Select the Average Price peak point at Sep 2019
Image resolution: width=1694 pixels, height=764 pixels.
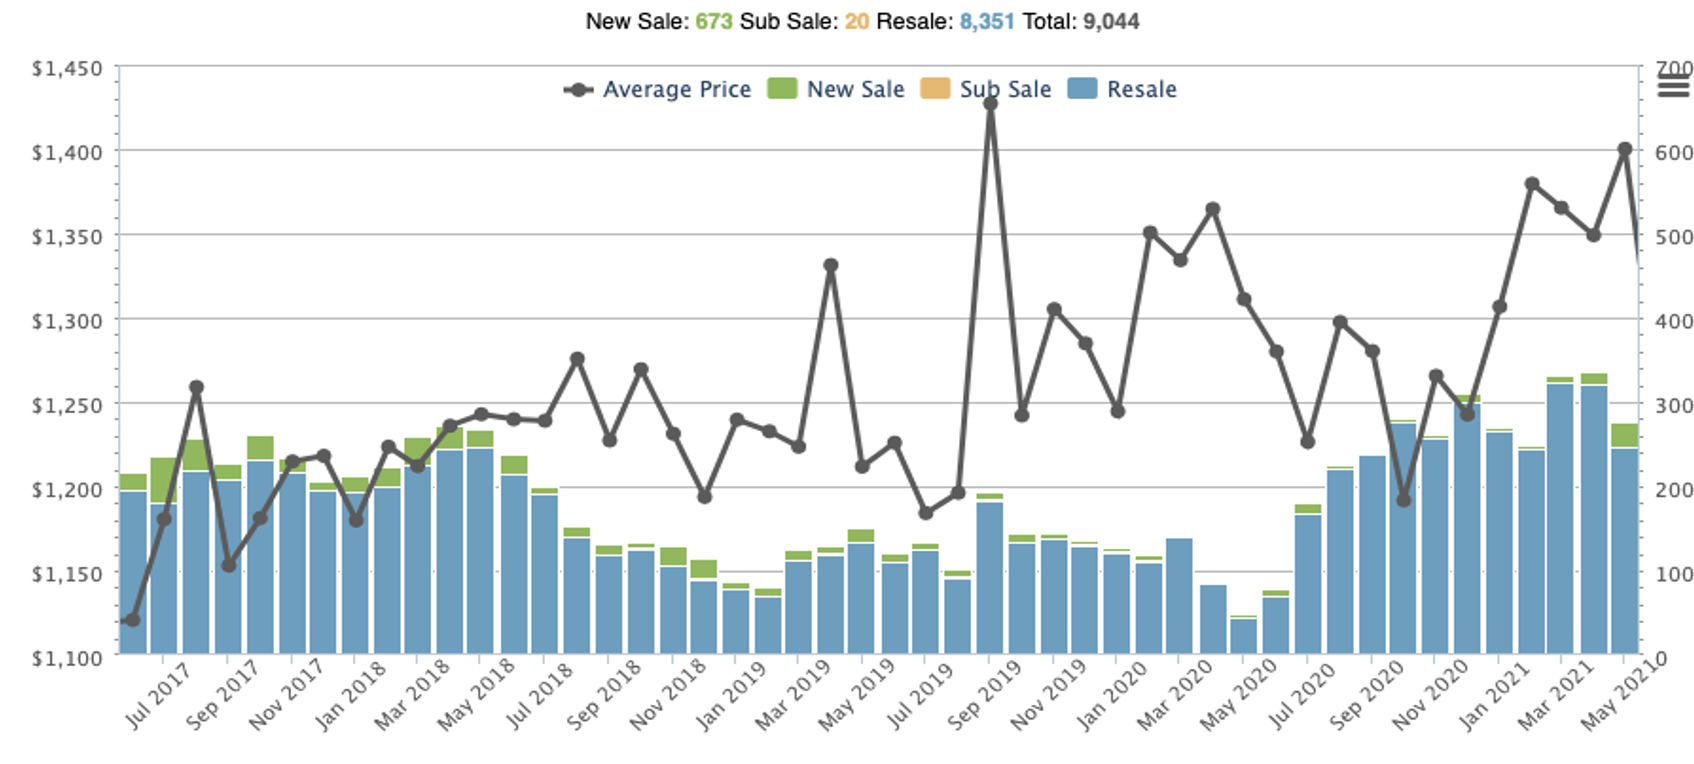[x=990, y=104]
